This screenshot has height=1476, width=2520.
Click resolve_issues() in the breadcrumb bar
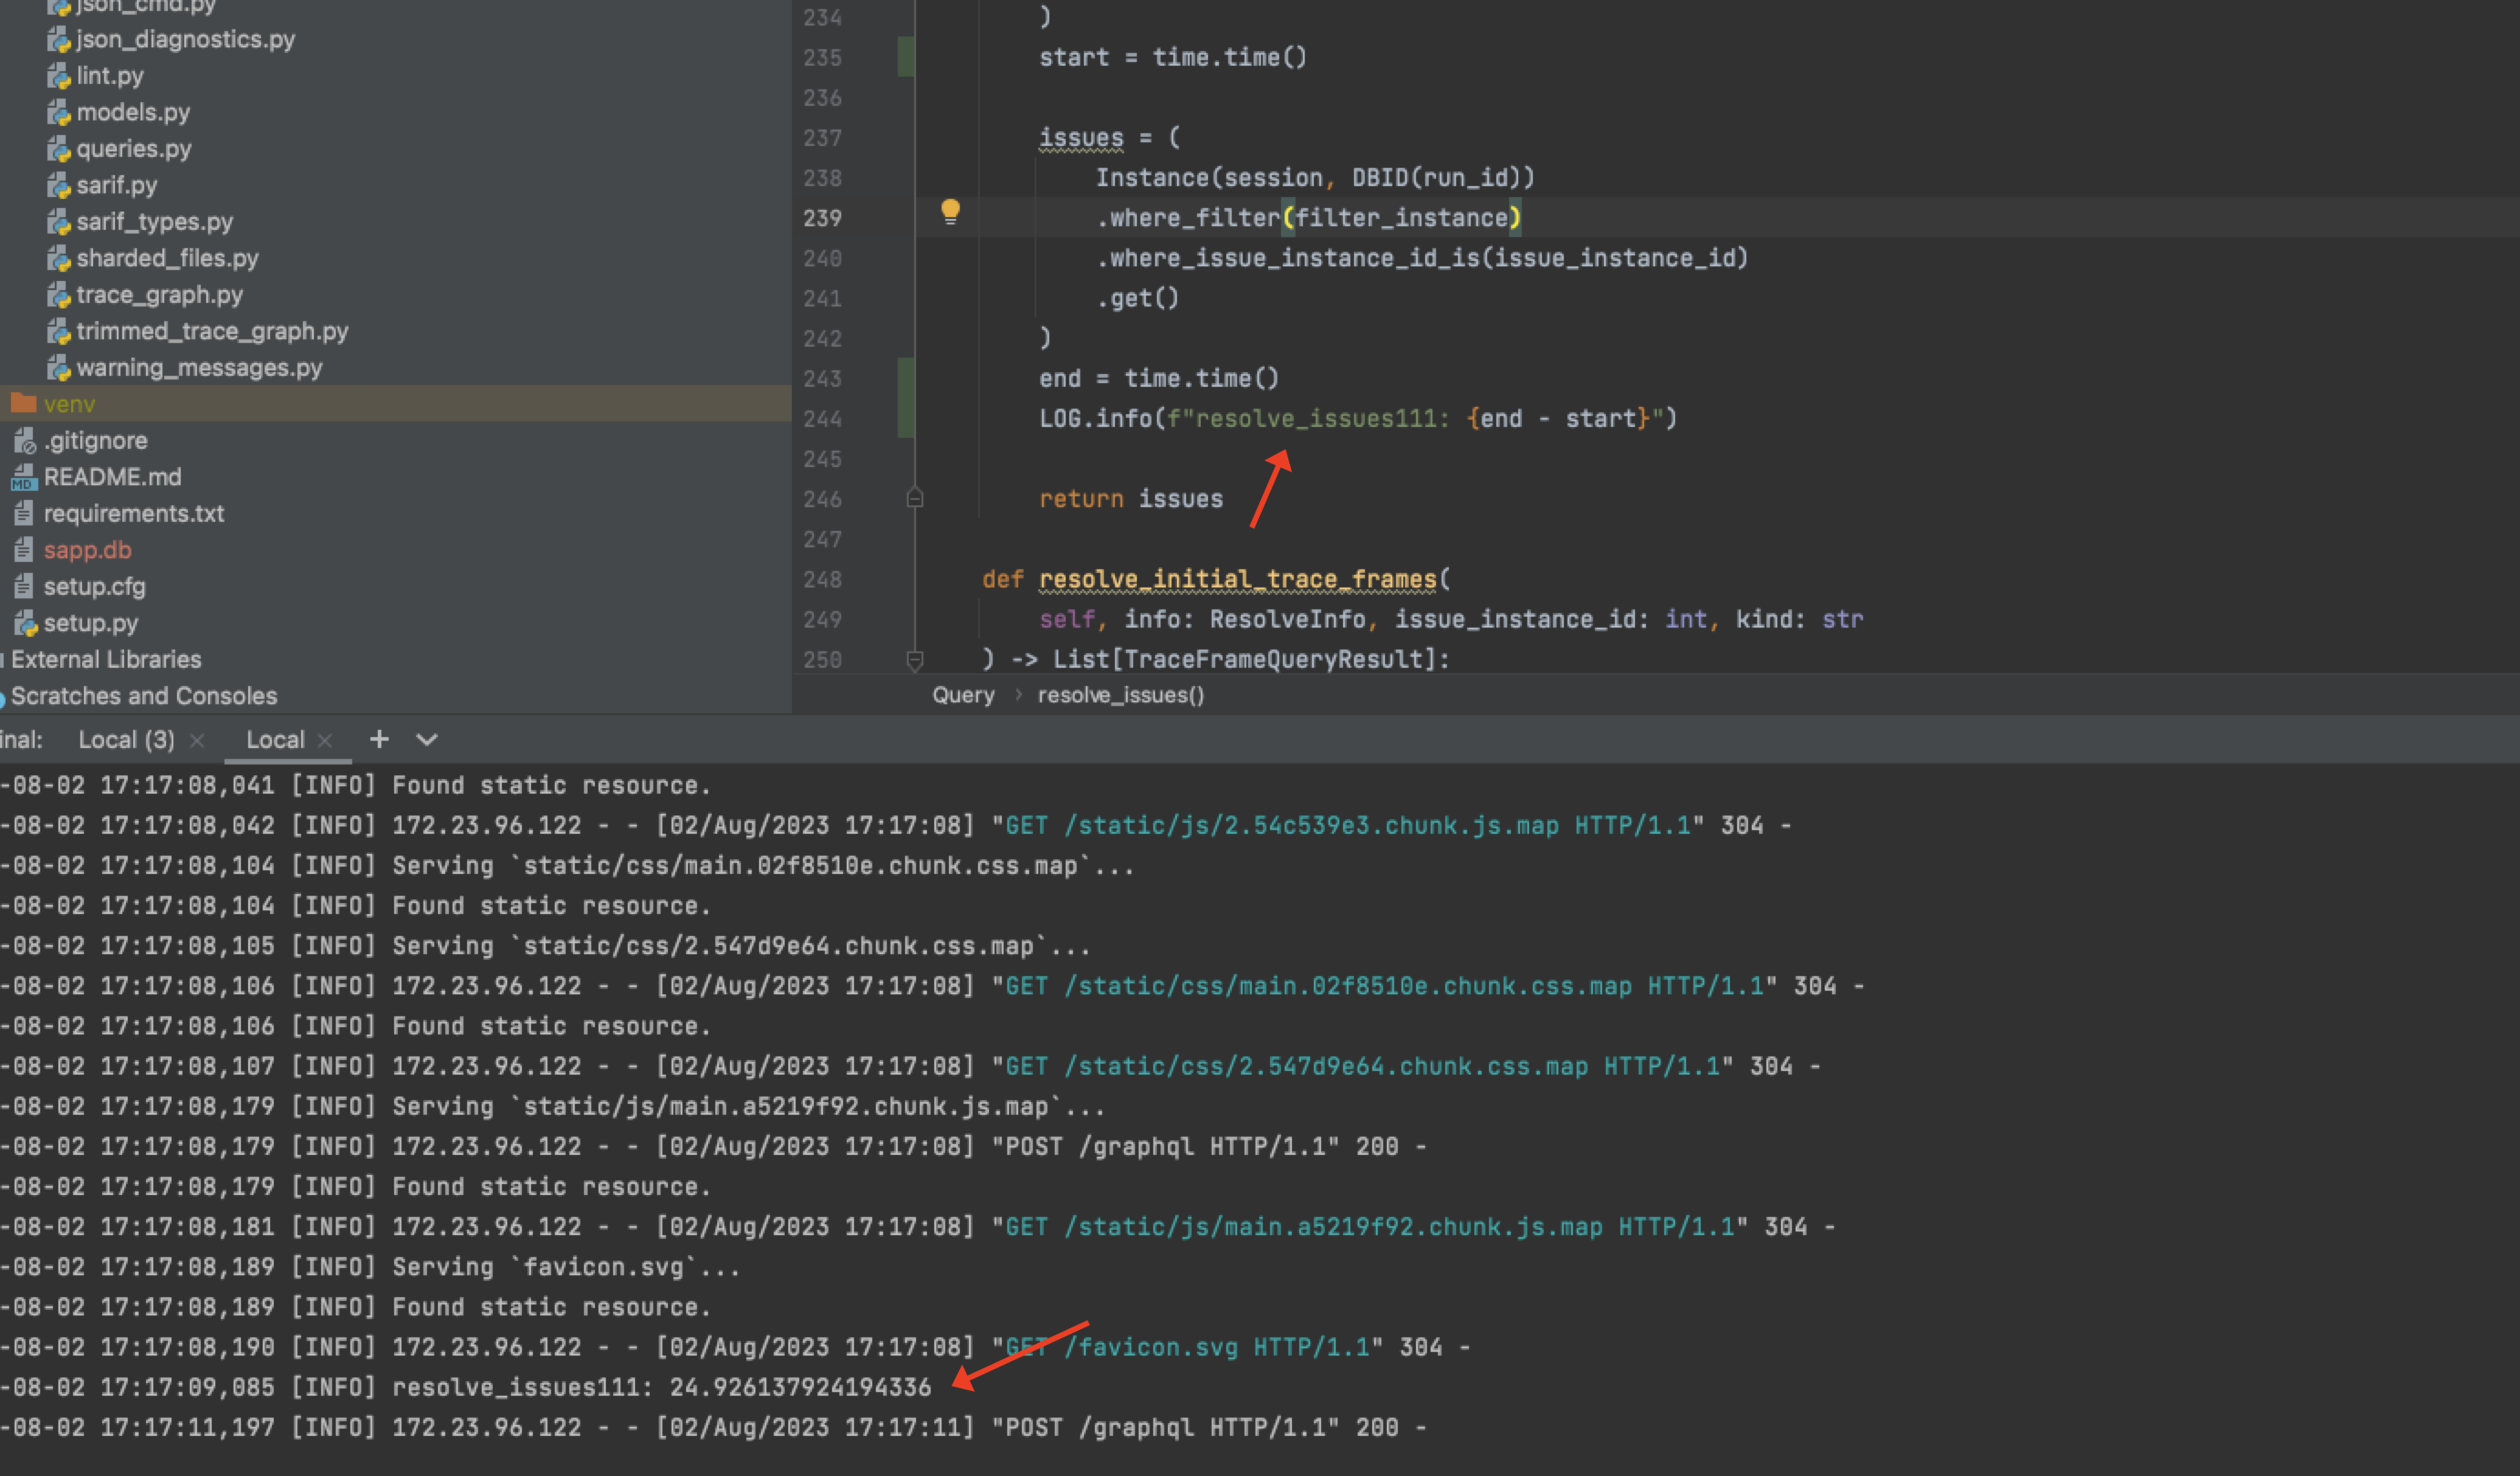pos(1122,694)
